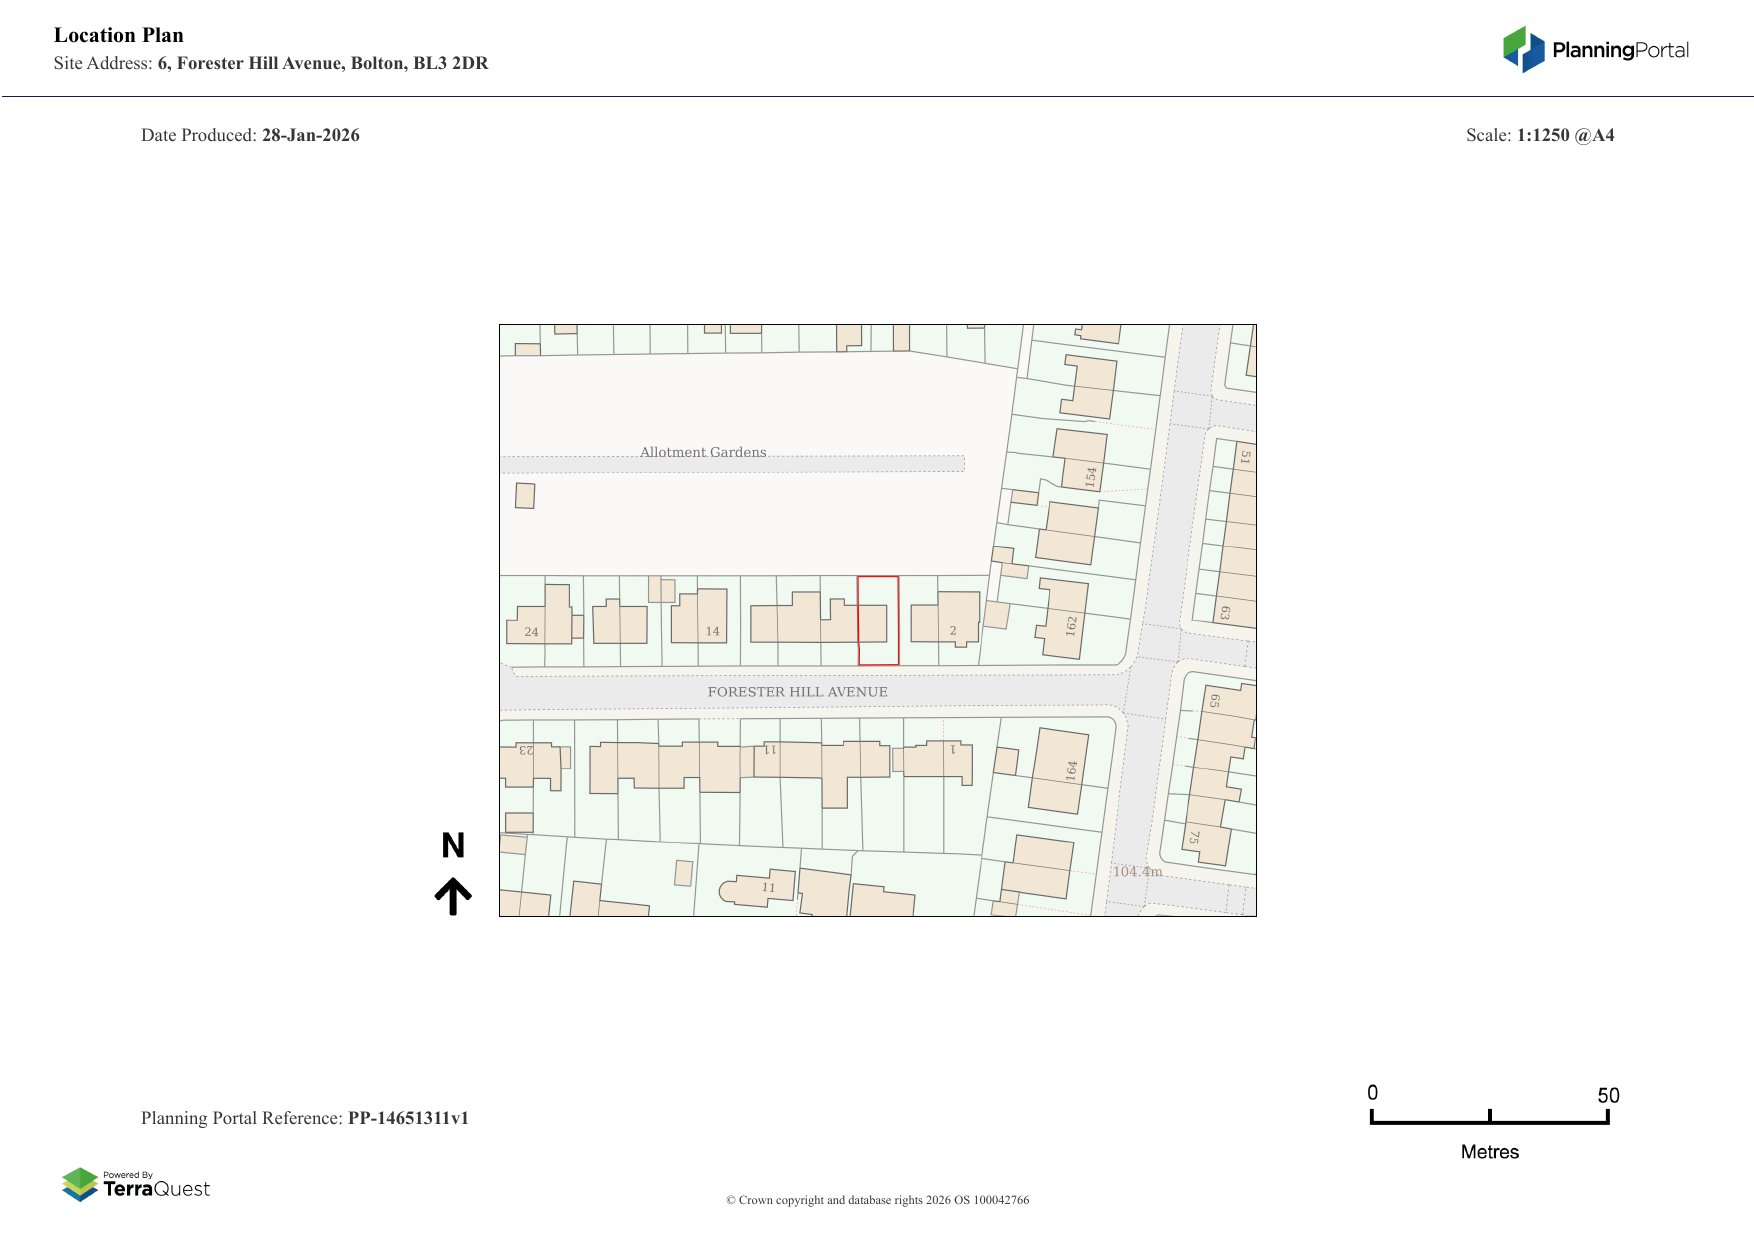
Task: Click the TerraQuest logo
Action: (136, 1185)
